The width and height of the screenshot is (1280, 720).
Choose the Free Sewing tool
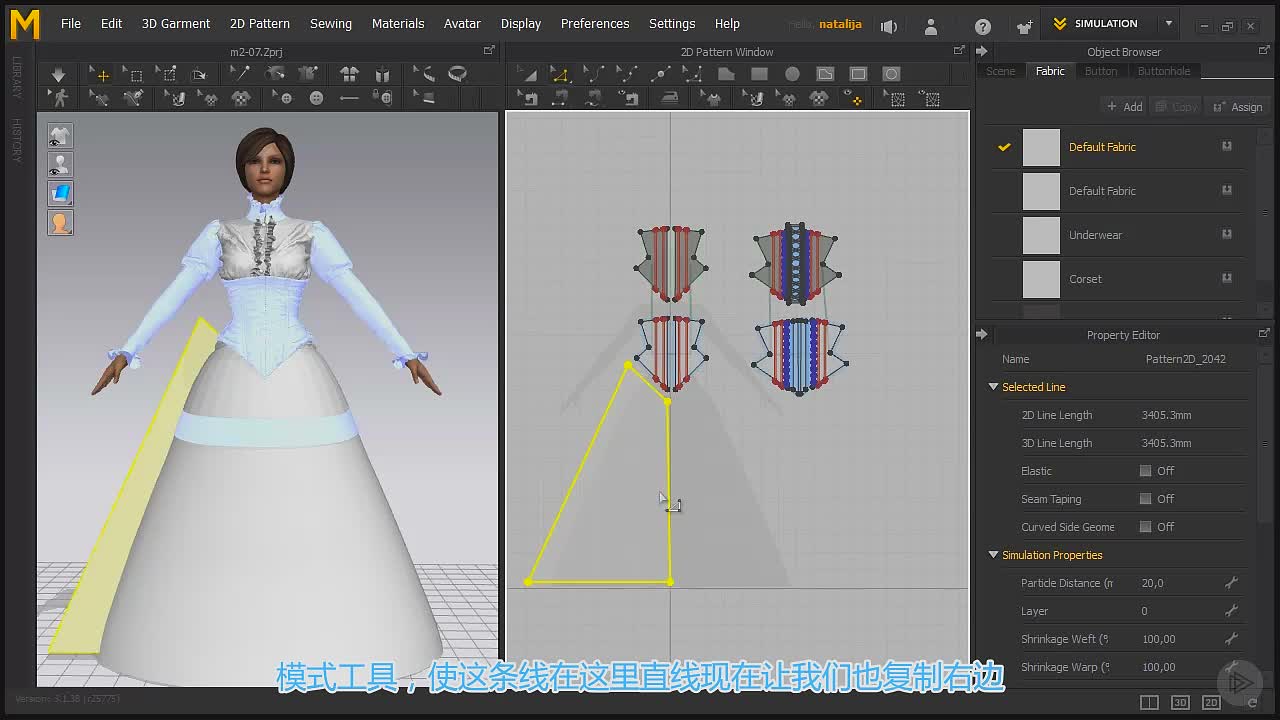594,98
